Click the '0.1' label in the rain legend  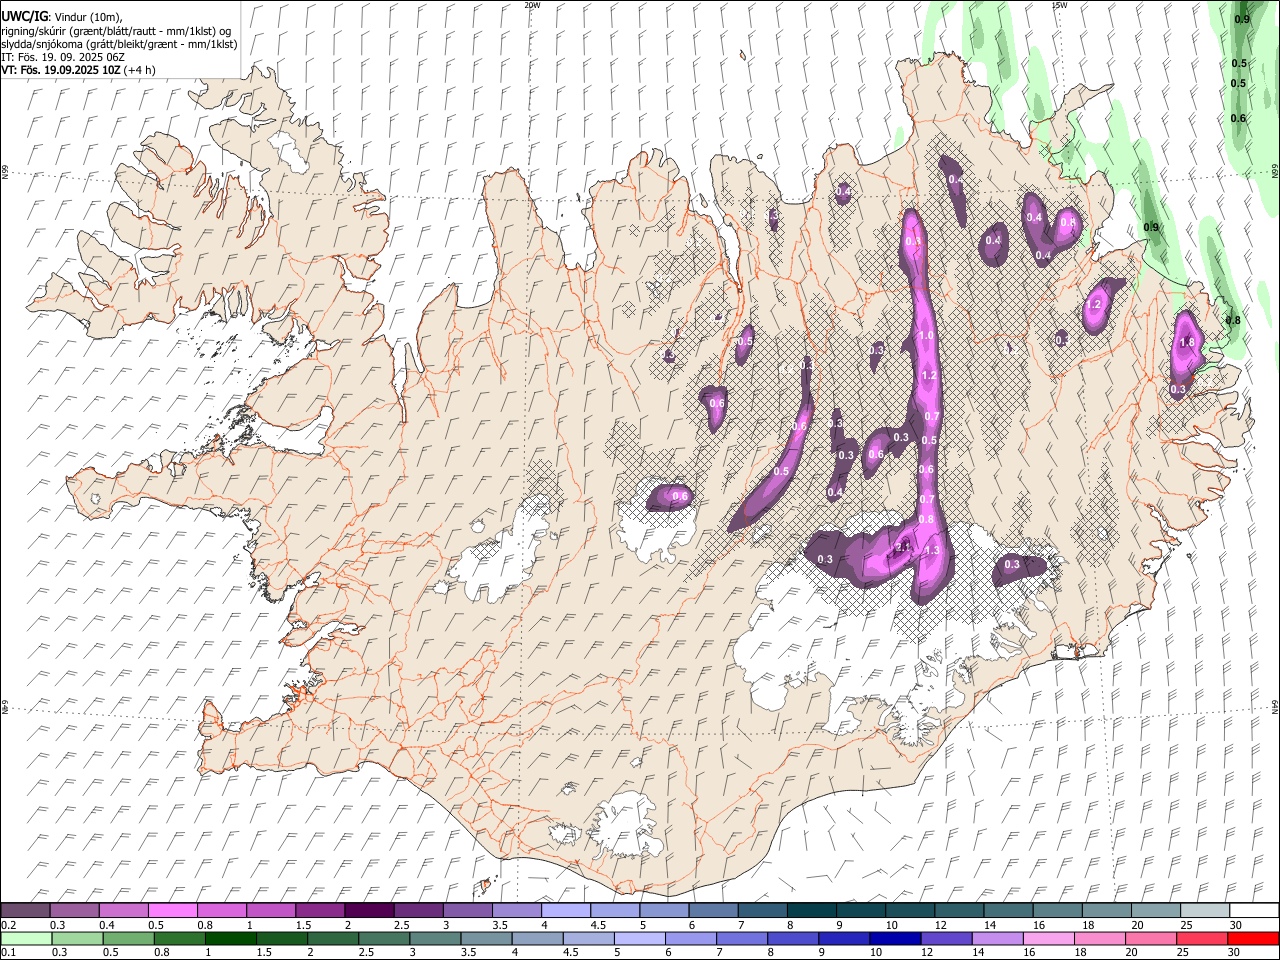click(7, 953)
